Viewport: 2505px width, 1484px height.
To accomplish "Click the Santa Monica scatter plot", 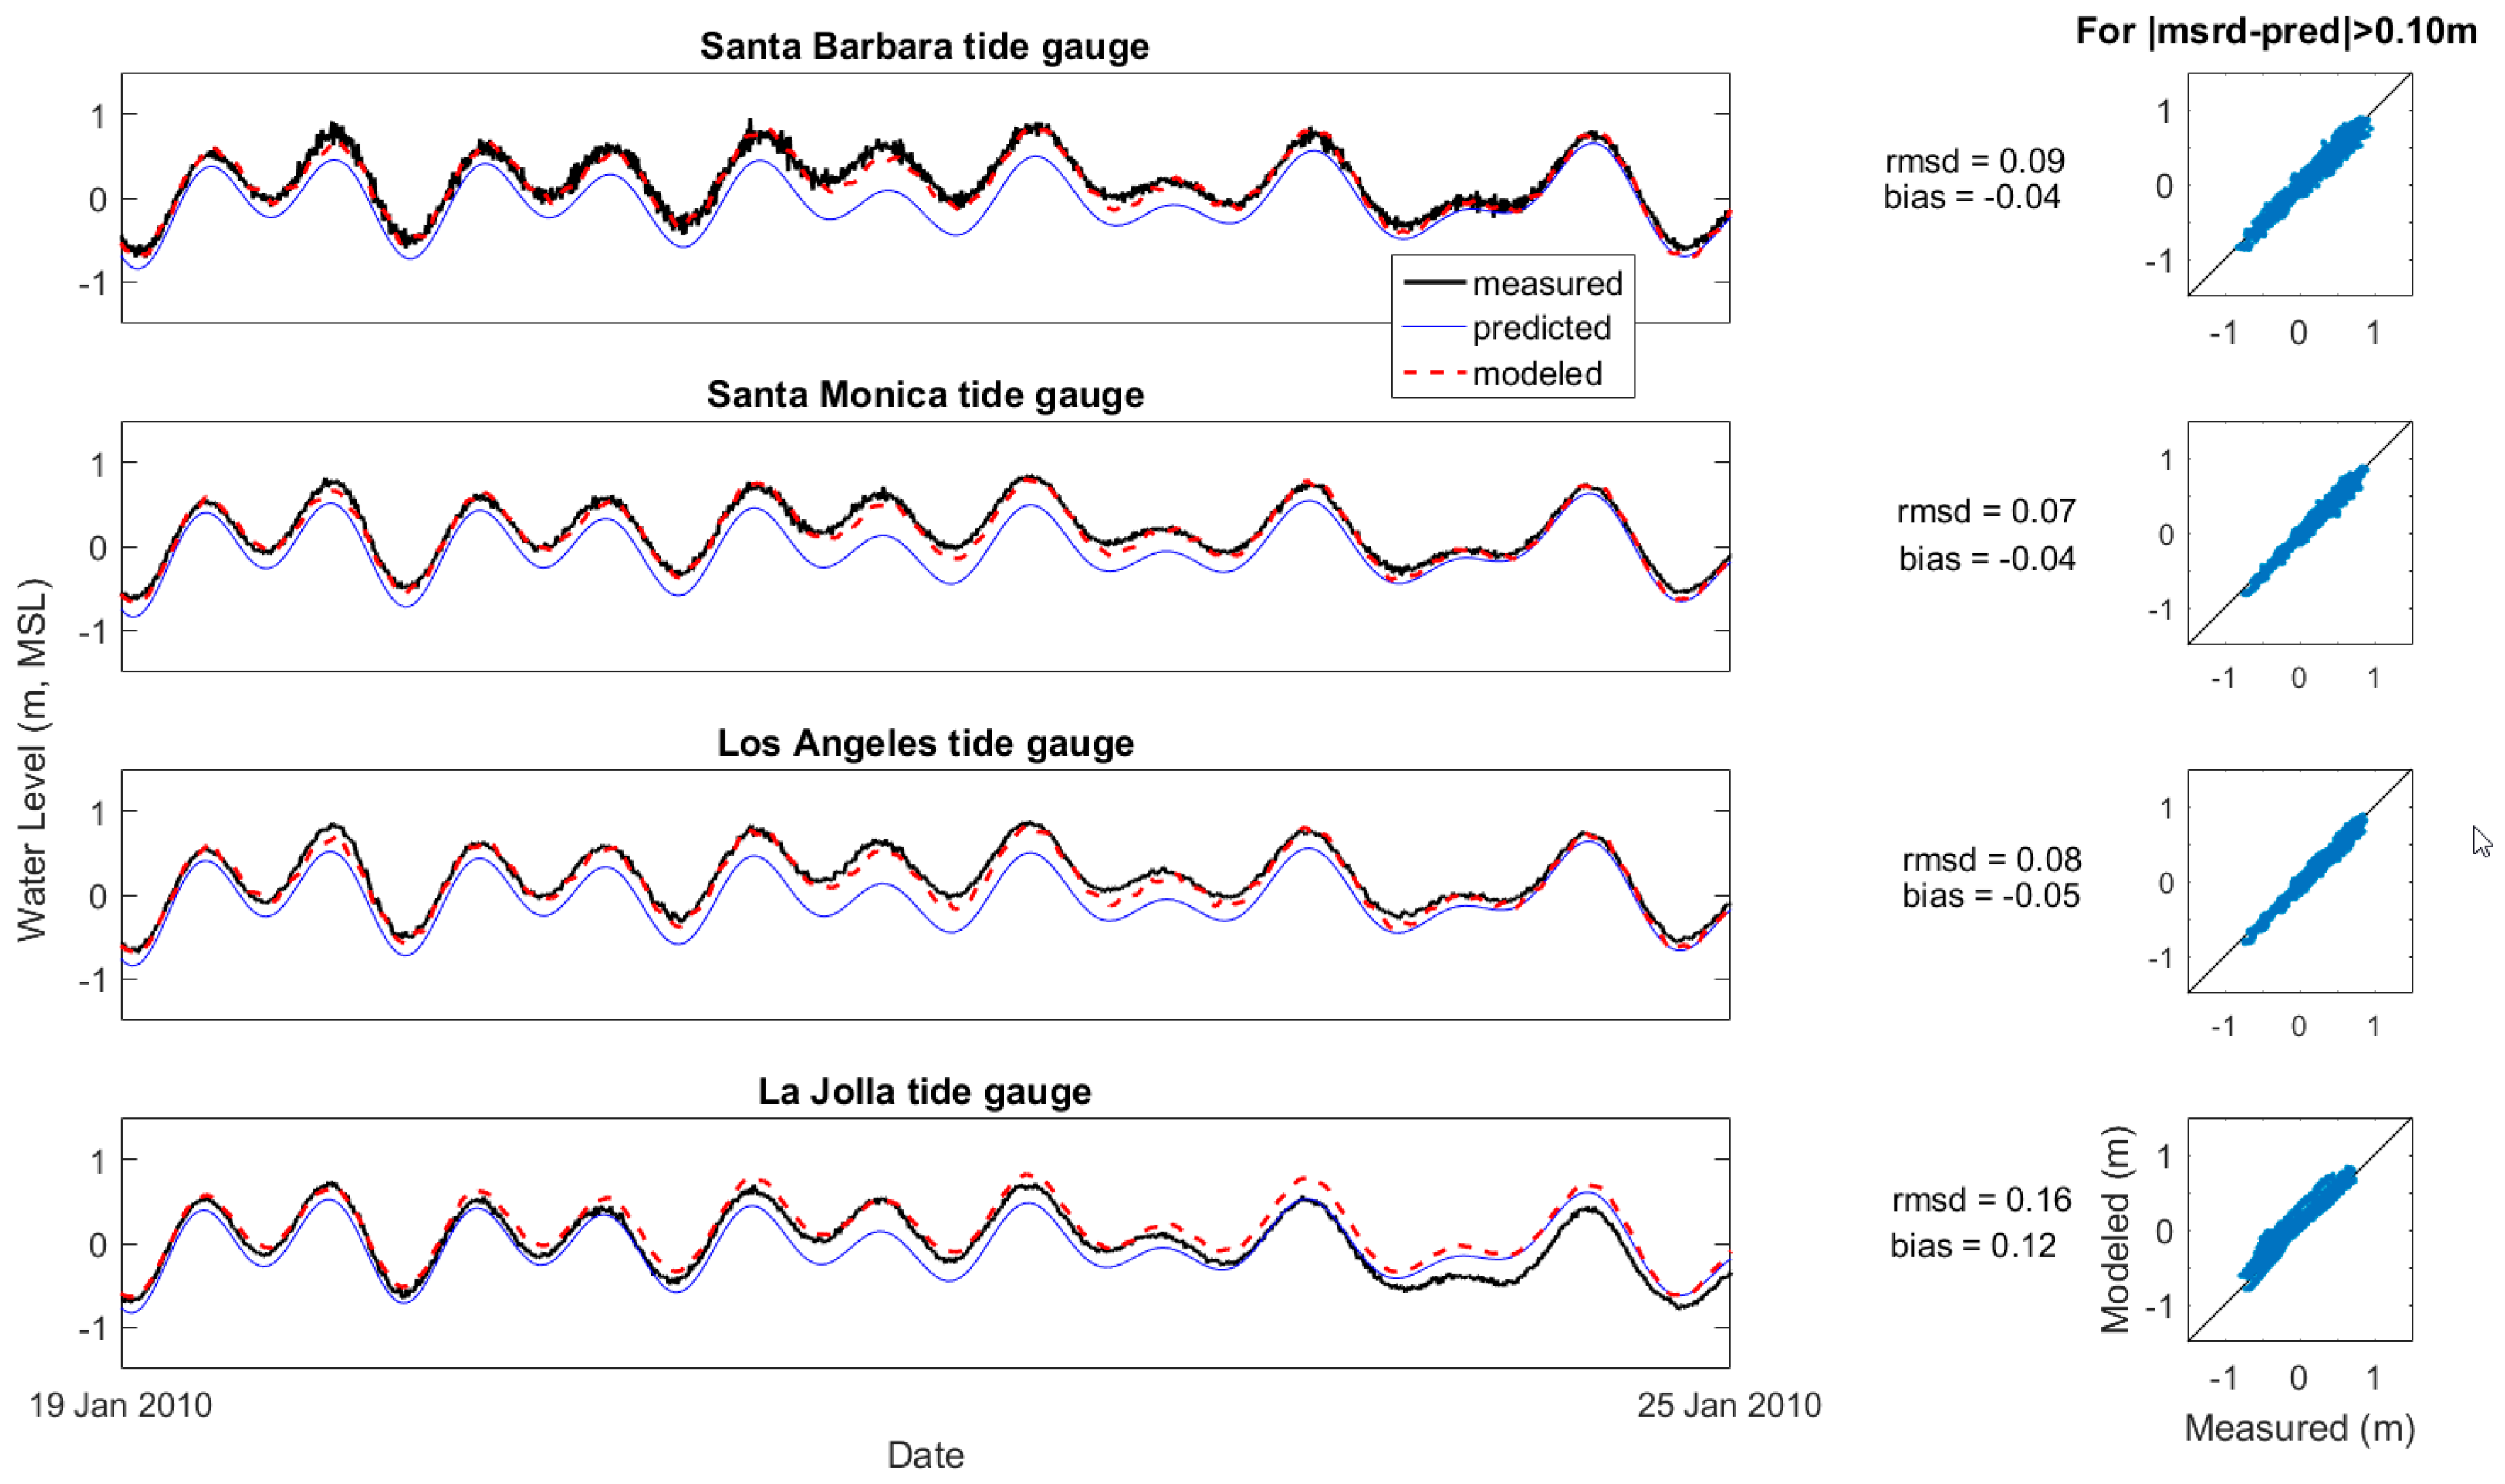I will 2299,533.
